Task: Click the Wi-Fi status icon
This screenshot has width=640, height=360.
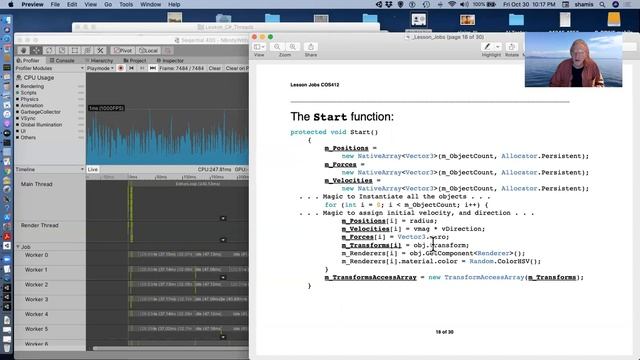Action: [x=452, y=4]
